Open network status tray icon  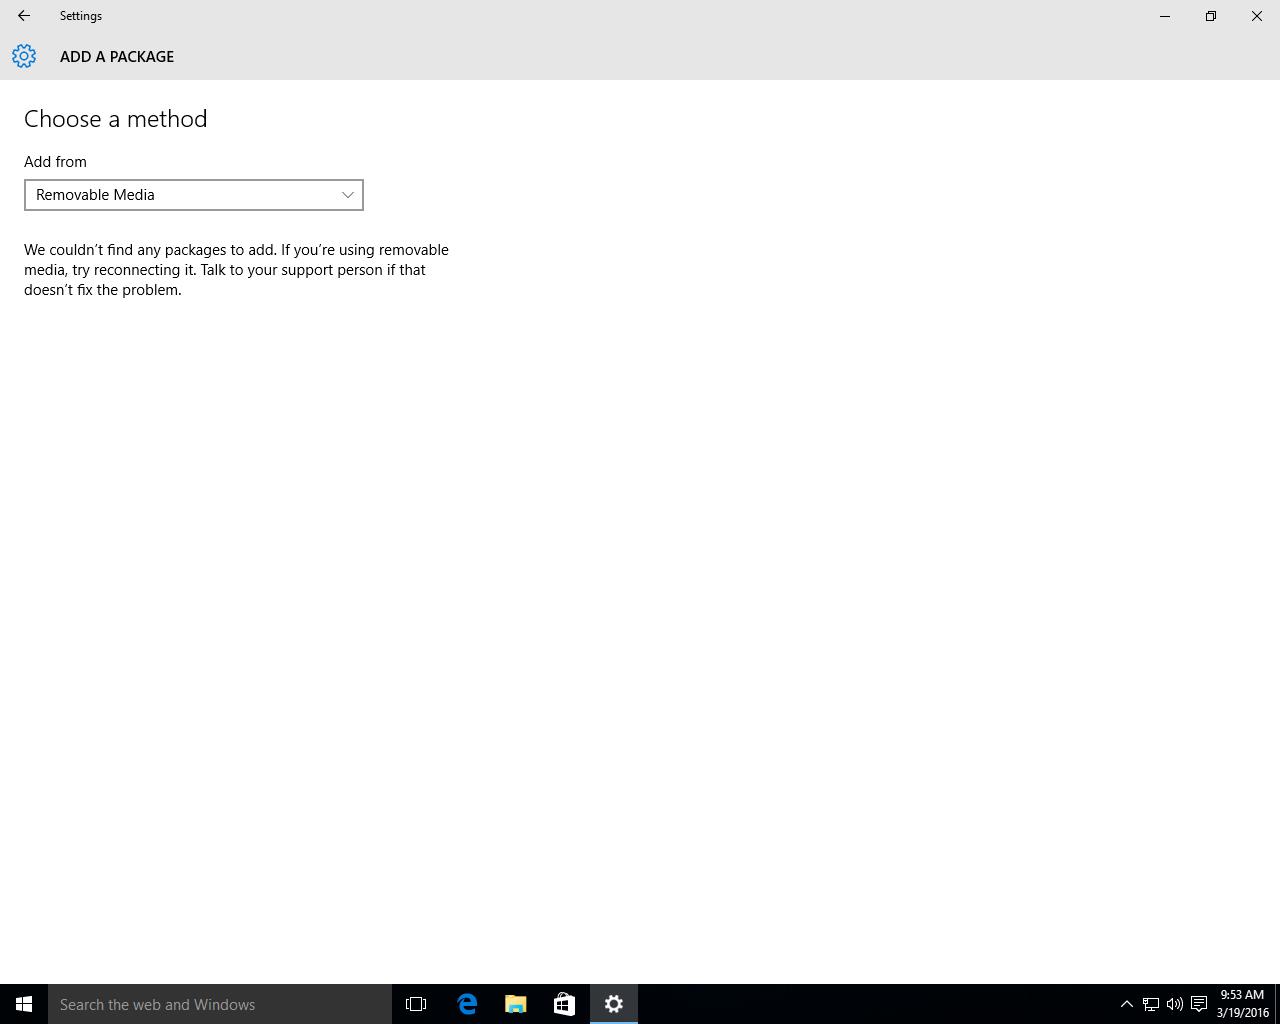click(1151, 1004)
